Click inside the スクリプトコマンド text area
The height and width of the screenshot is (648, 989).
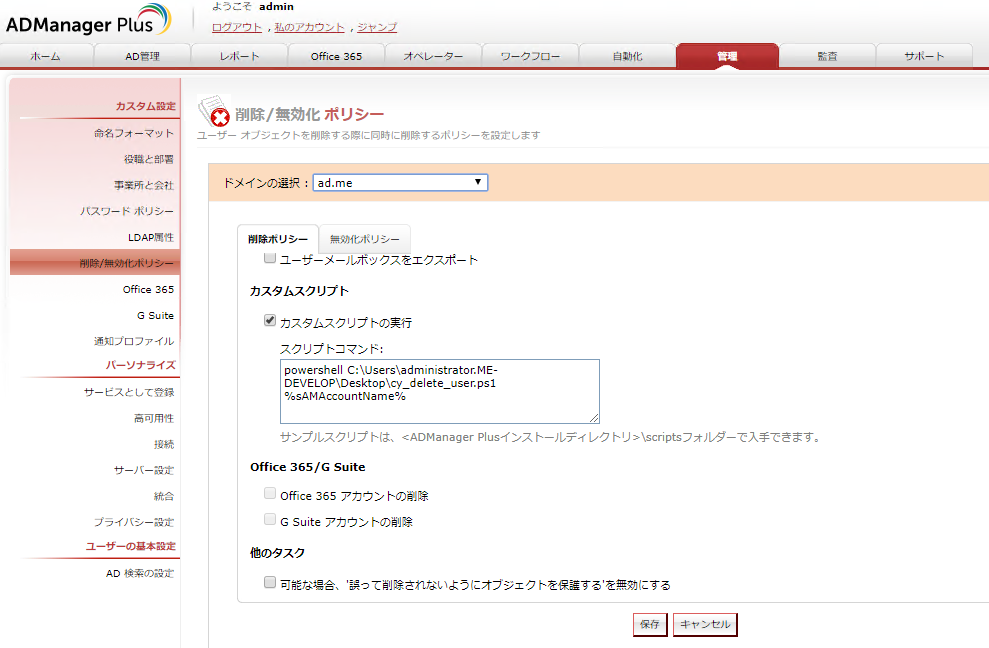pyautogui.click(x=440, y=391)
